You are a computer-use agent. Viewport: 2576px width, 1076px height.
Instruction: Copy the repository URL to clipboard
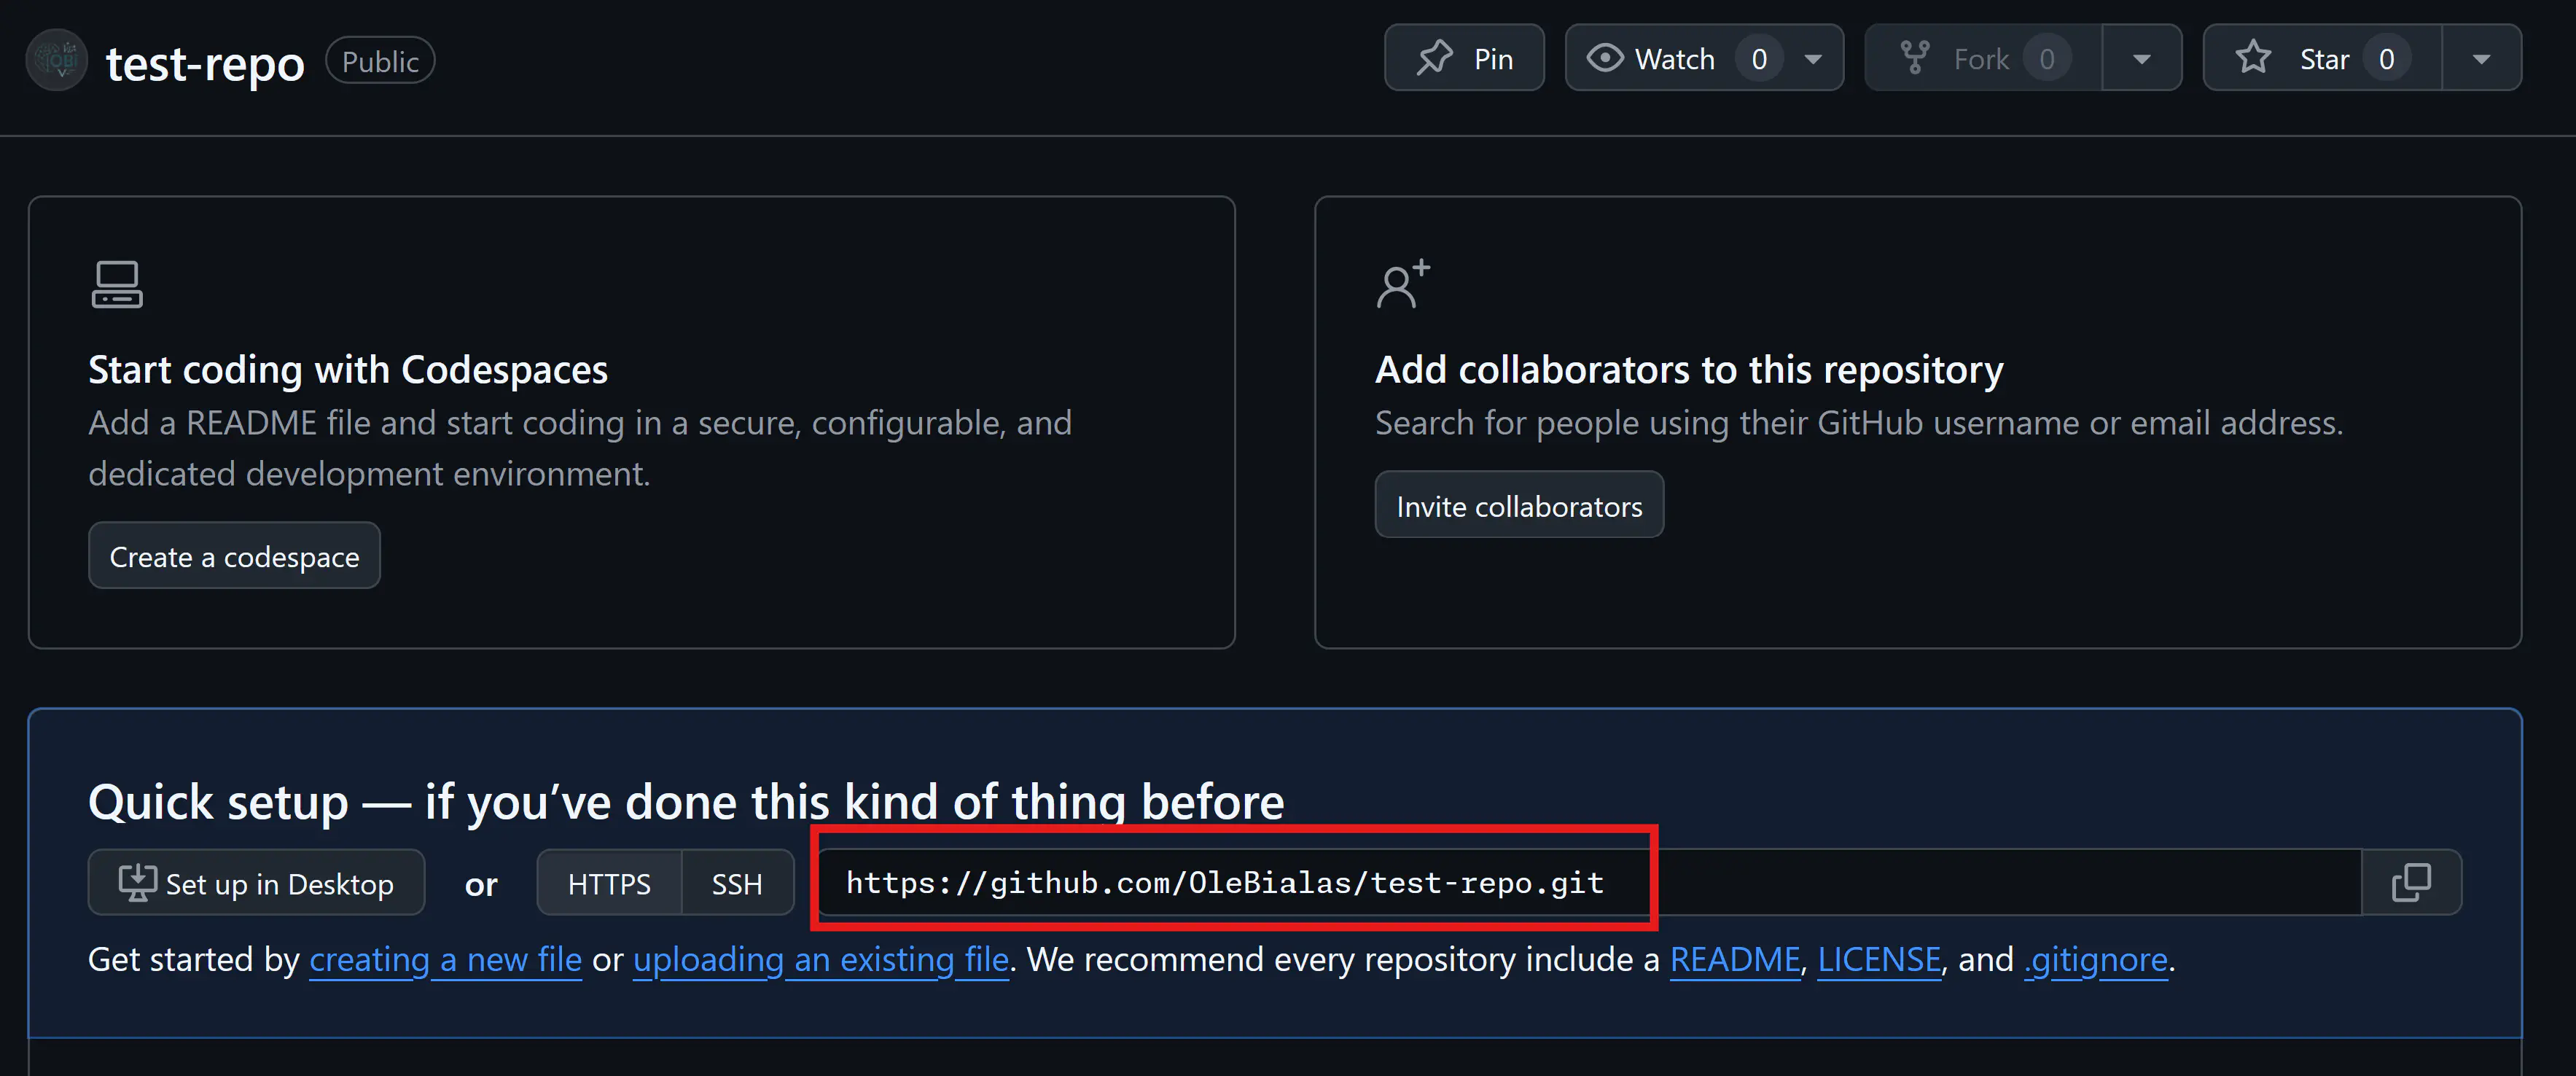point(2410,883)
